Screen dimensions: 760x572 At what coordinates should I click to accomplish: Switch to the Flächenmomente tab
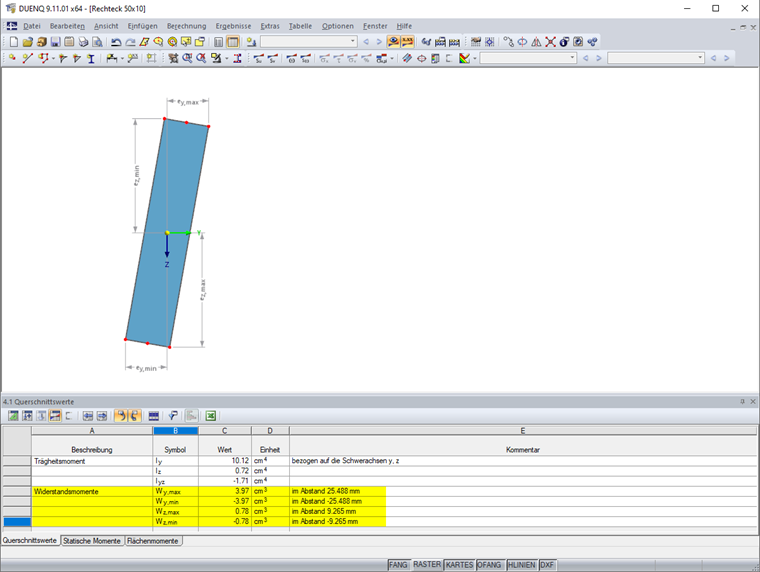[153, 541]
